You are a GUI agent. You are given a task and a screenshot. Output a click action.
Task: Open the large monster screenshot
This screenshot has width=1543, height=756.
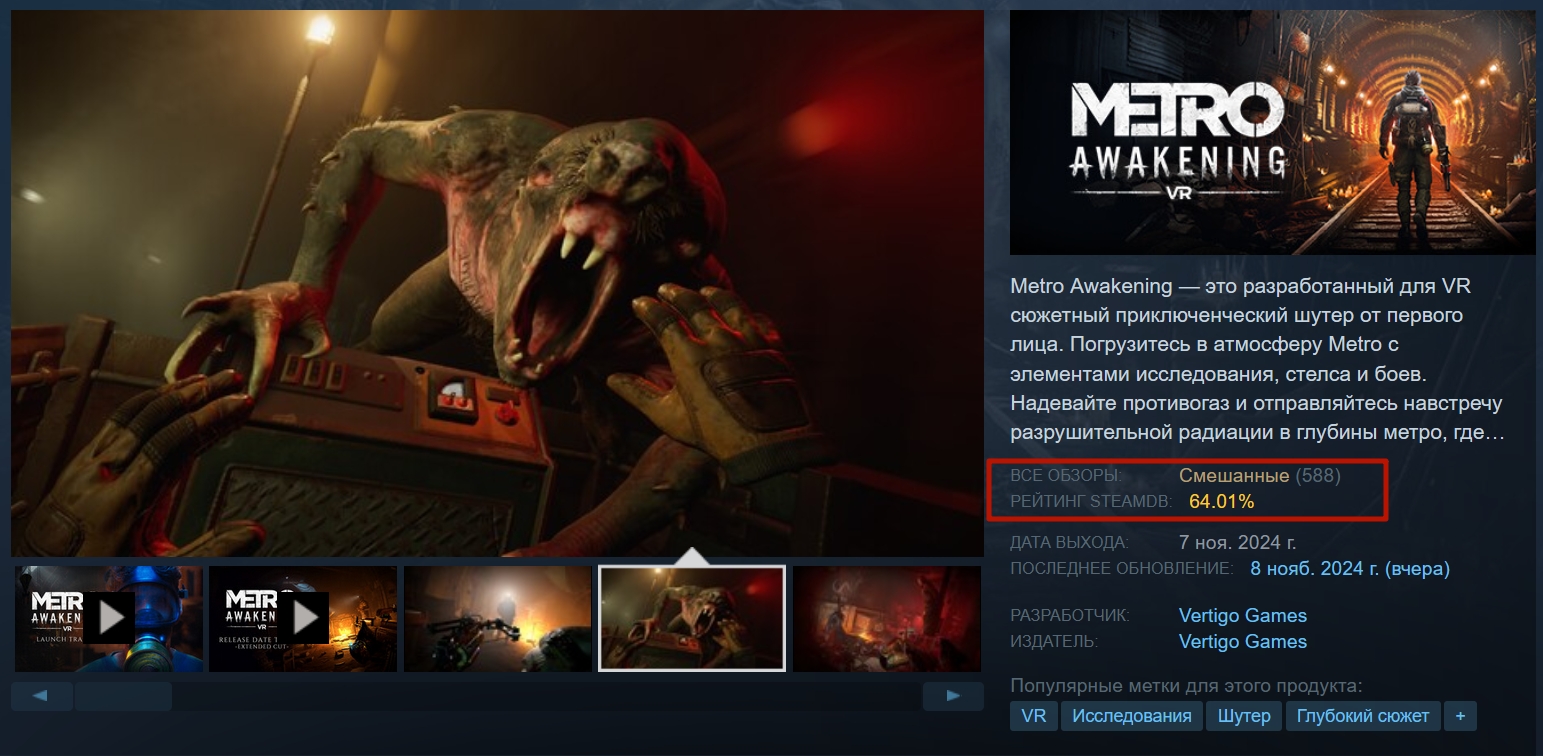(497, 283)
